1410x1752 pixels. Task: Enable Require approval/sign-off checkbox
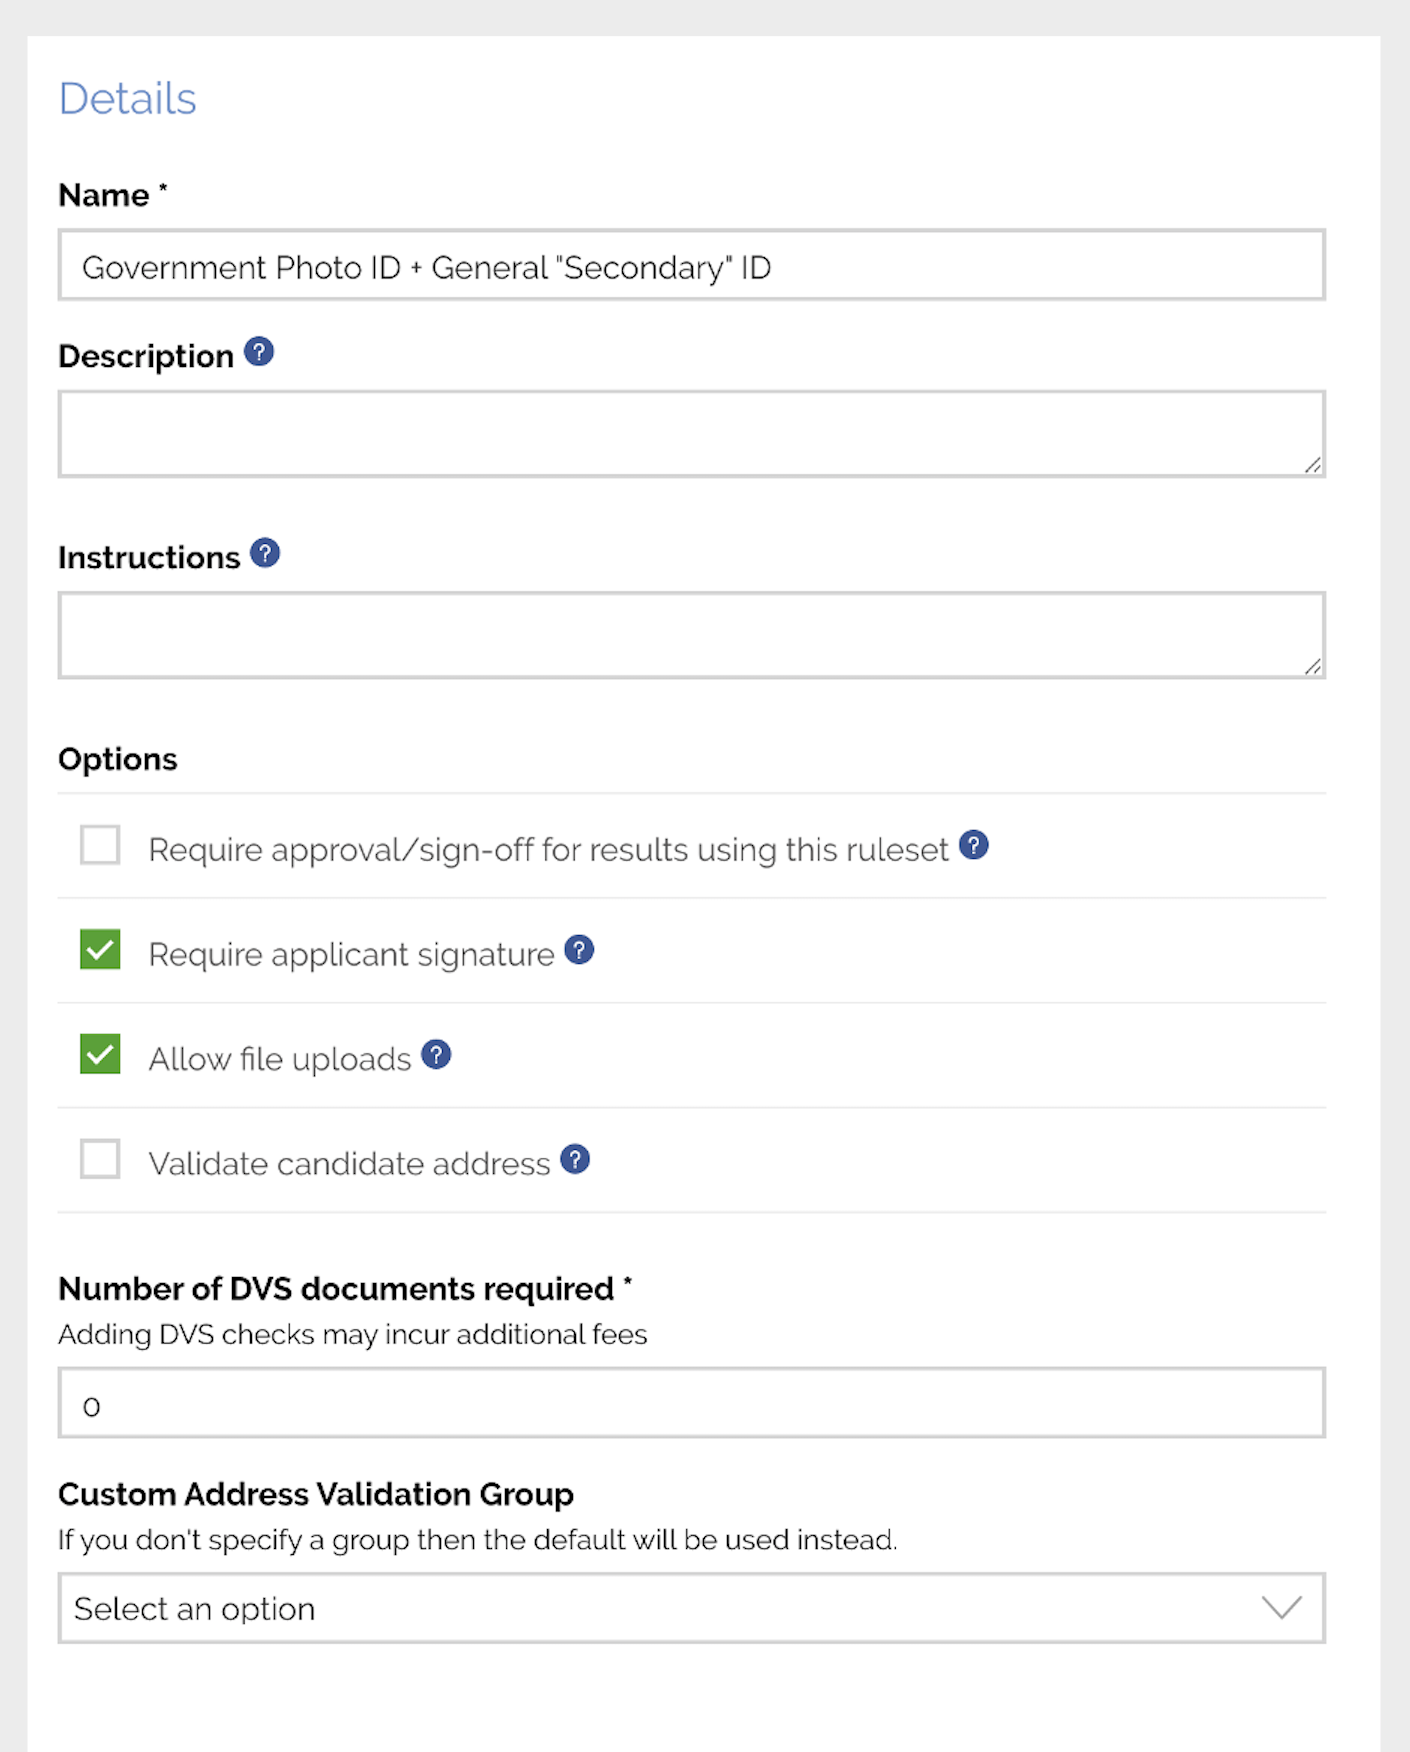pyautogui.click(x=100, y=845)
